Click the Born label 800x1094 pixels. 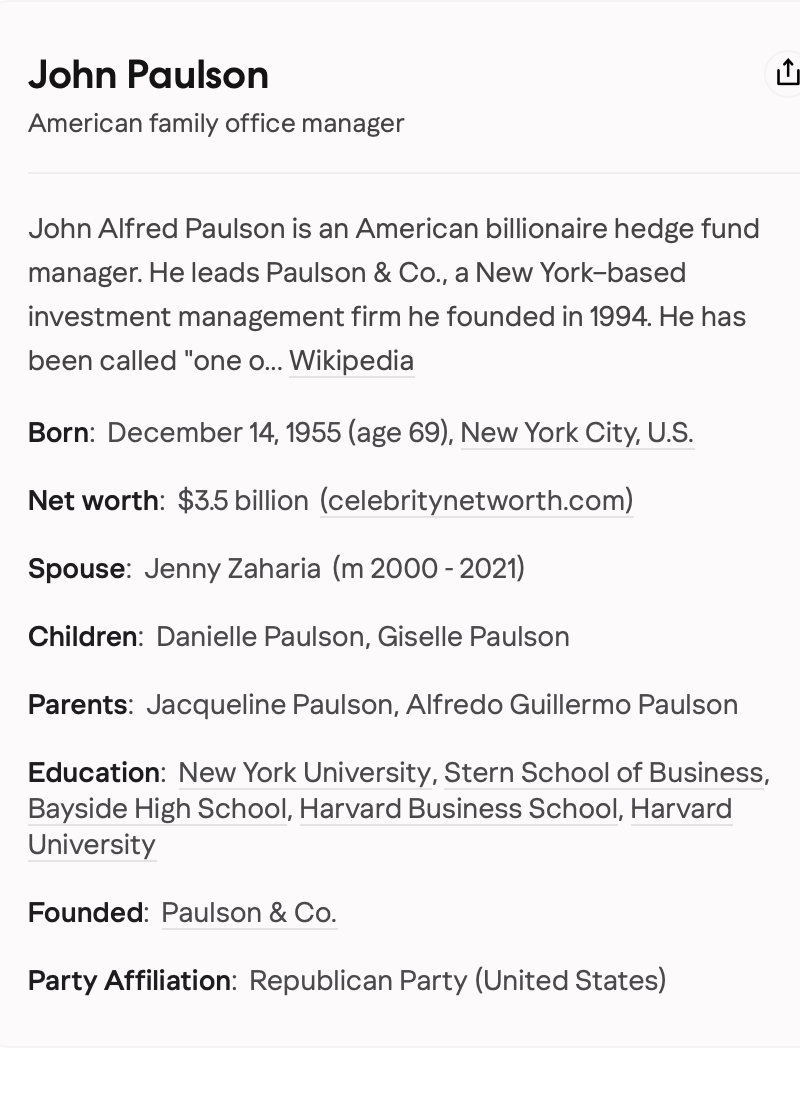58,432
